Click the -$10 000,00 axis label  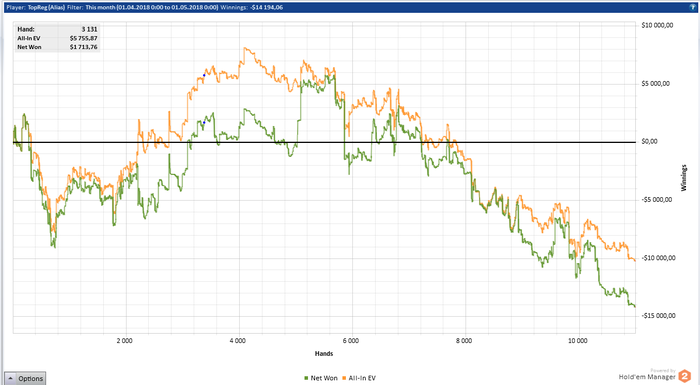pos(658,258)
